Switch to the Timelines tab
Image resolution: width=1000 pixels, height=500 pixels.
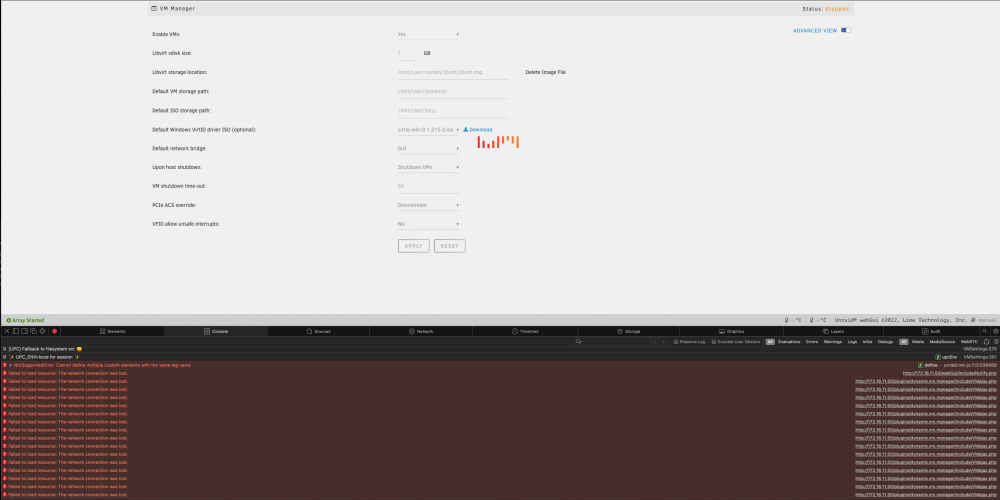[x=525, y=332]
